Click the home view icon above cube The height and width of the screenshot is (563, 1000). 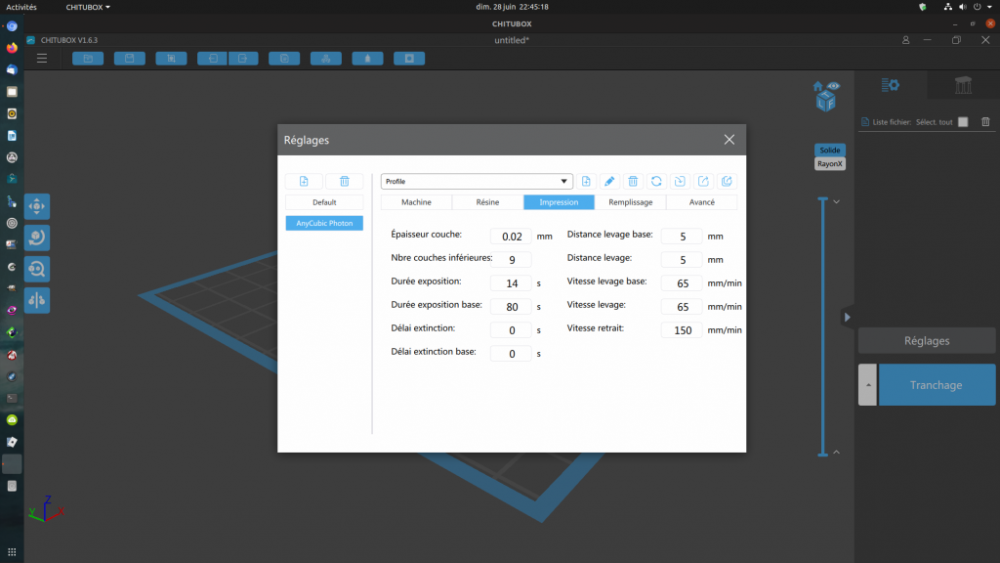pos(818,86)
